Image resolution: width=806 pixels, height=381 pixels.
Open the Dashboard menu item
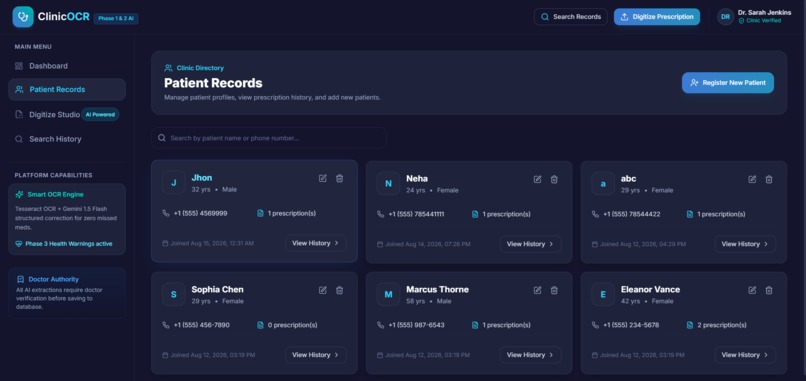(67, 66)
